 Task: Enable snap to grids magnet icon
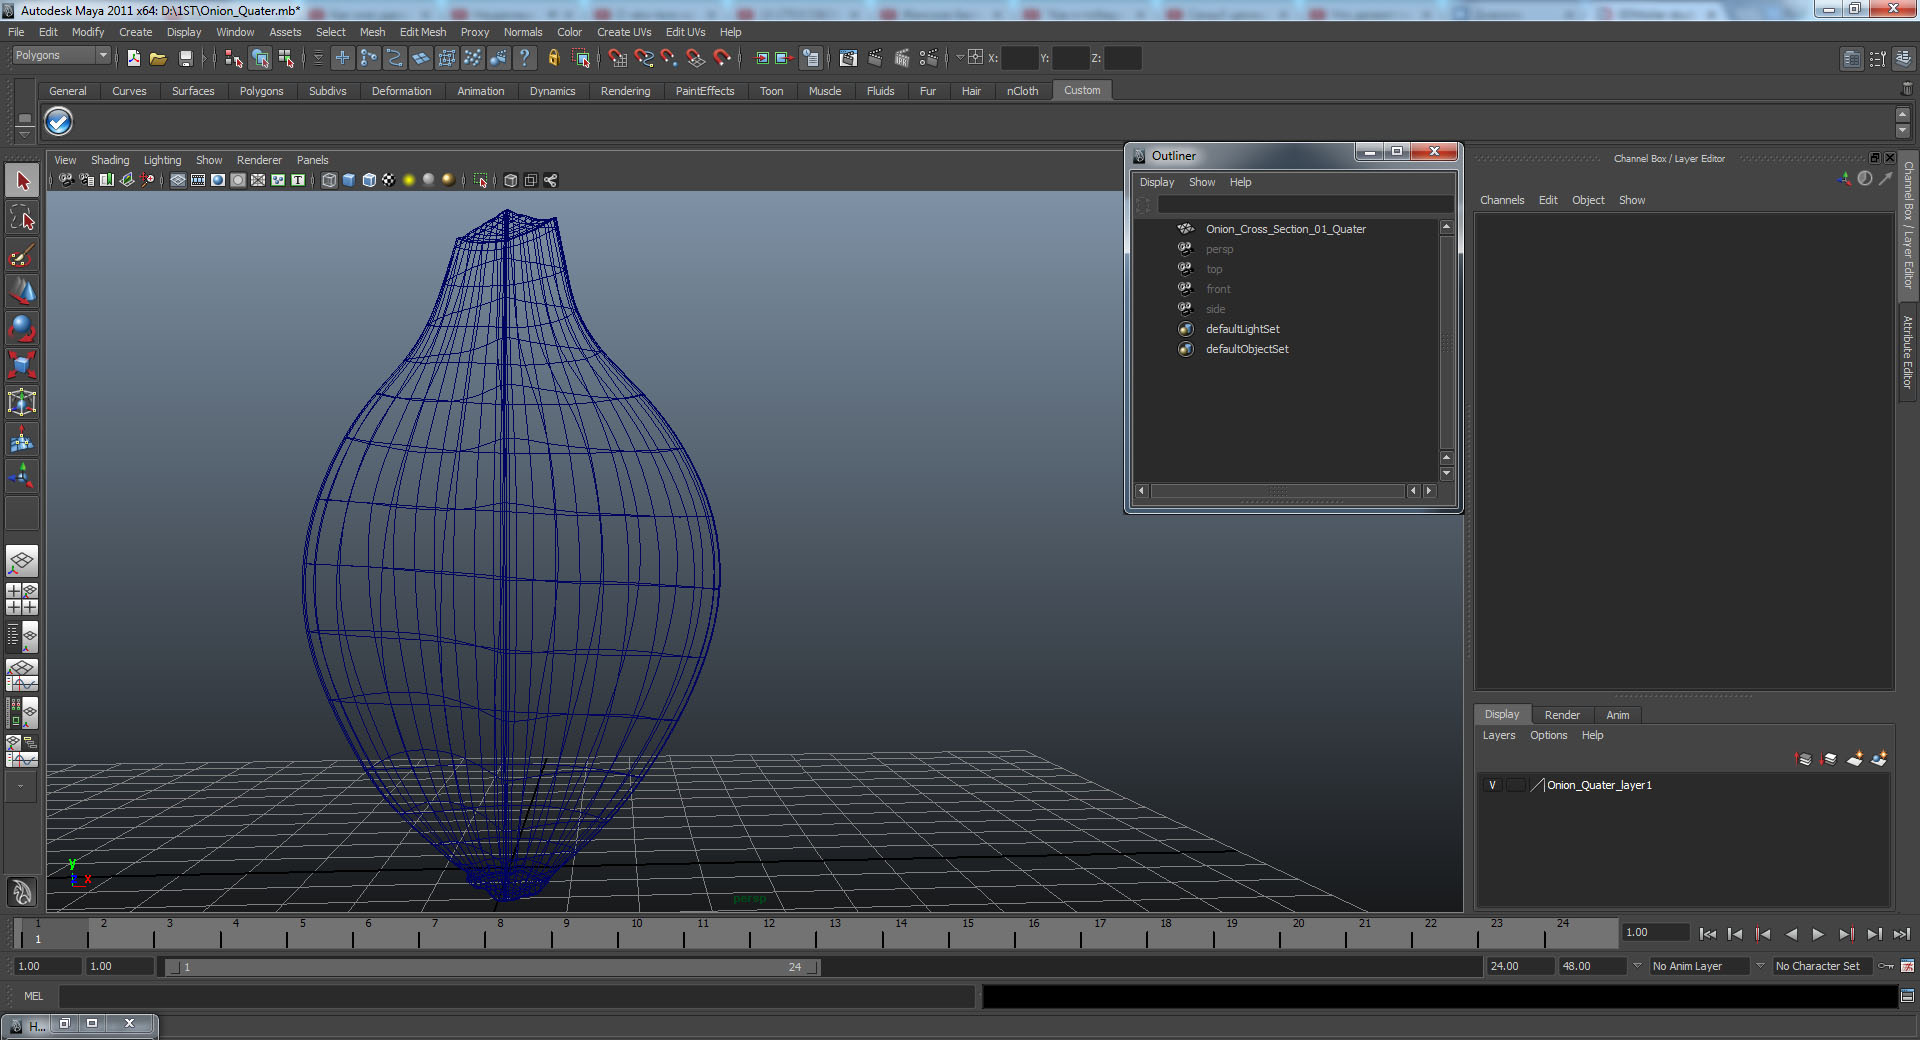pos(617,58)
